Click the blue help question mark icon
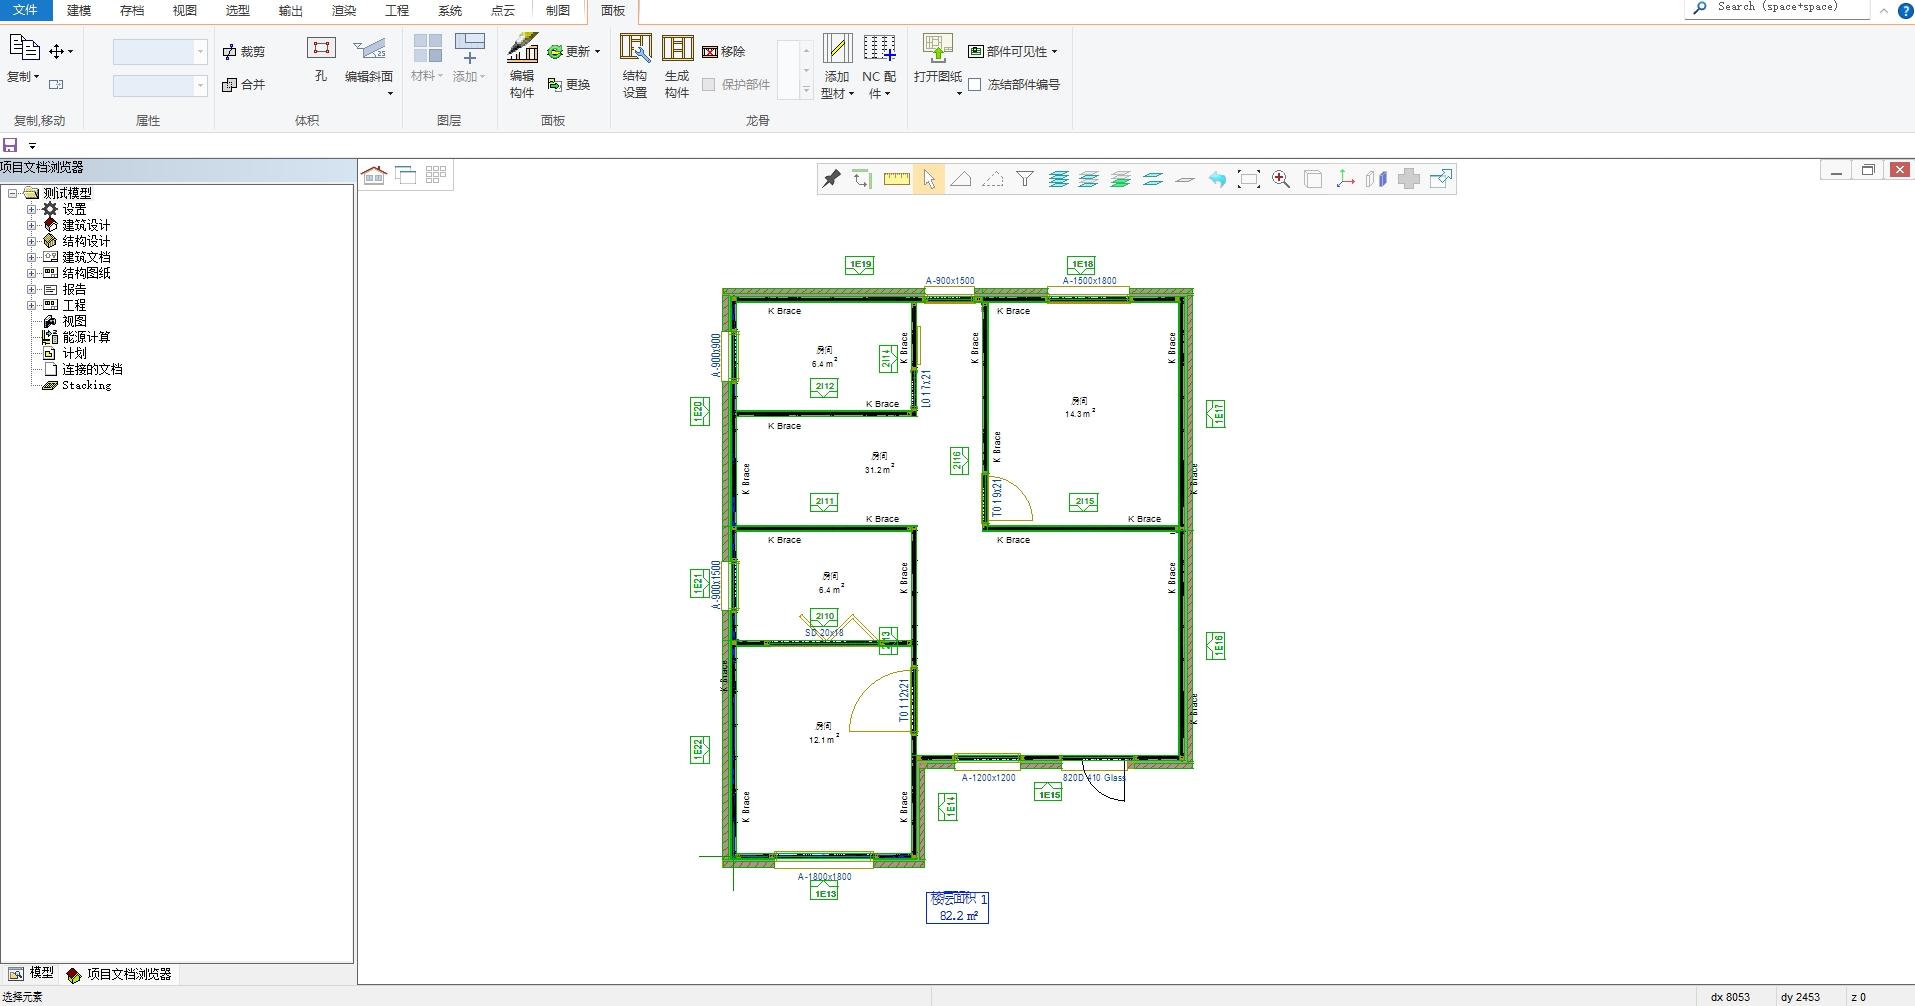 (1905, 11)
